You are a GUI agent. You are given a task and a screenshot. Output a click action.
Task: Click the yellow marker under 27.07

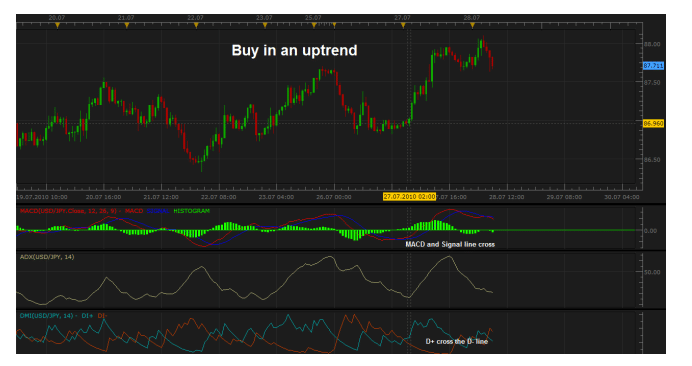point(403,26)
